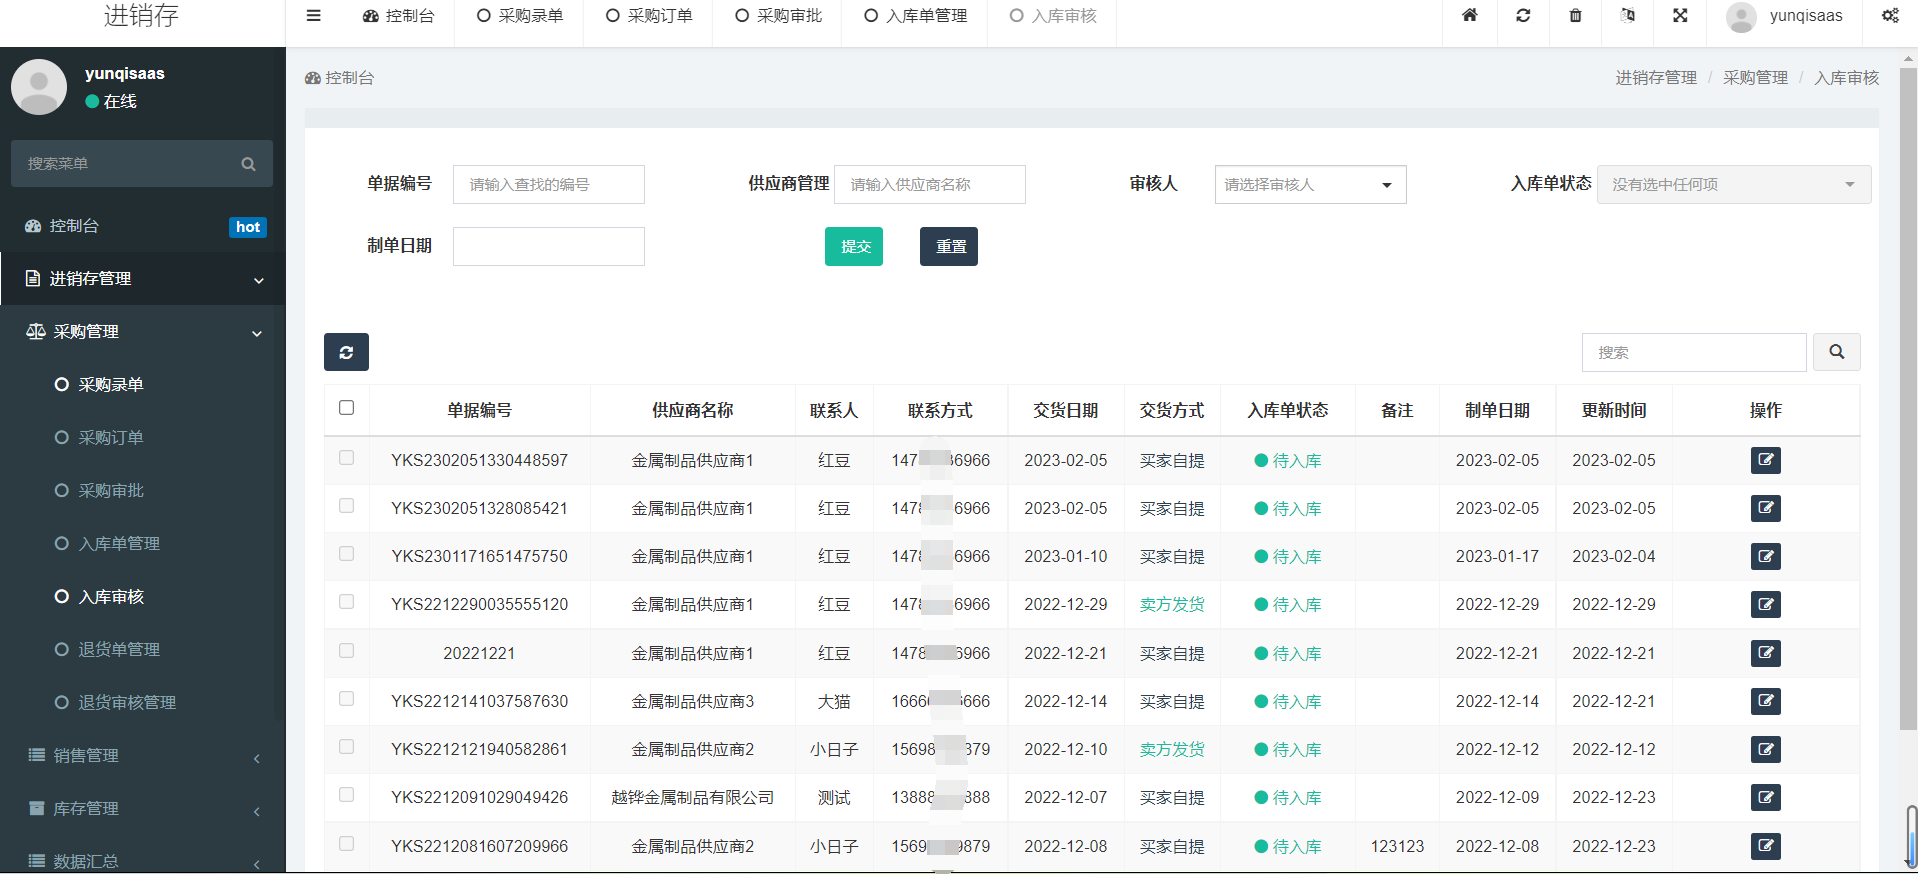1918x874 pixels.
Task: Edit row YKS2212121940582861
Action: (1765, 749)
